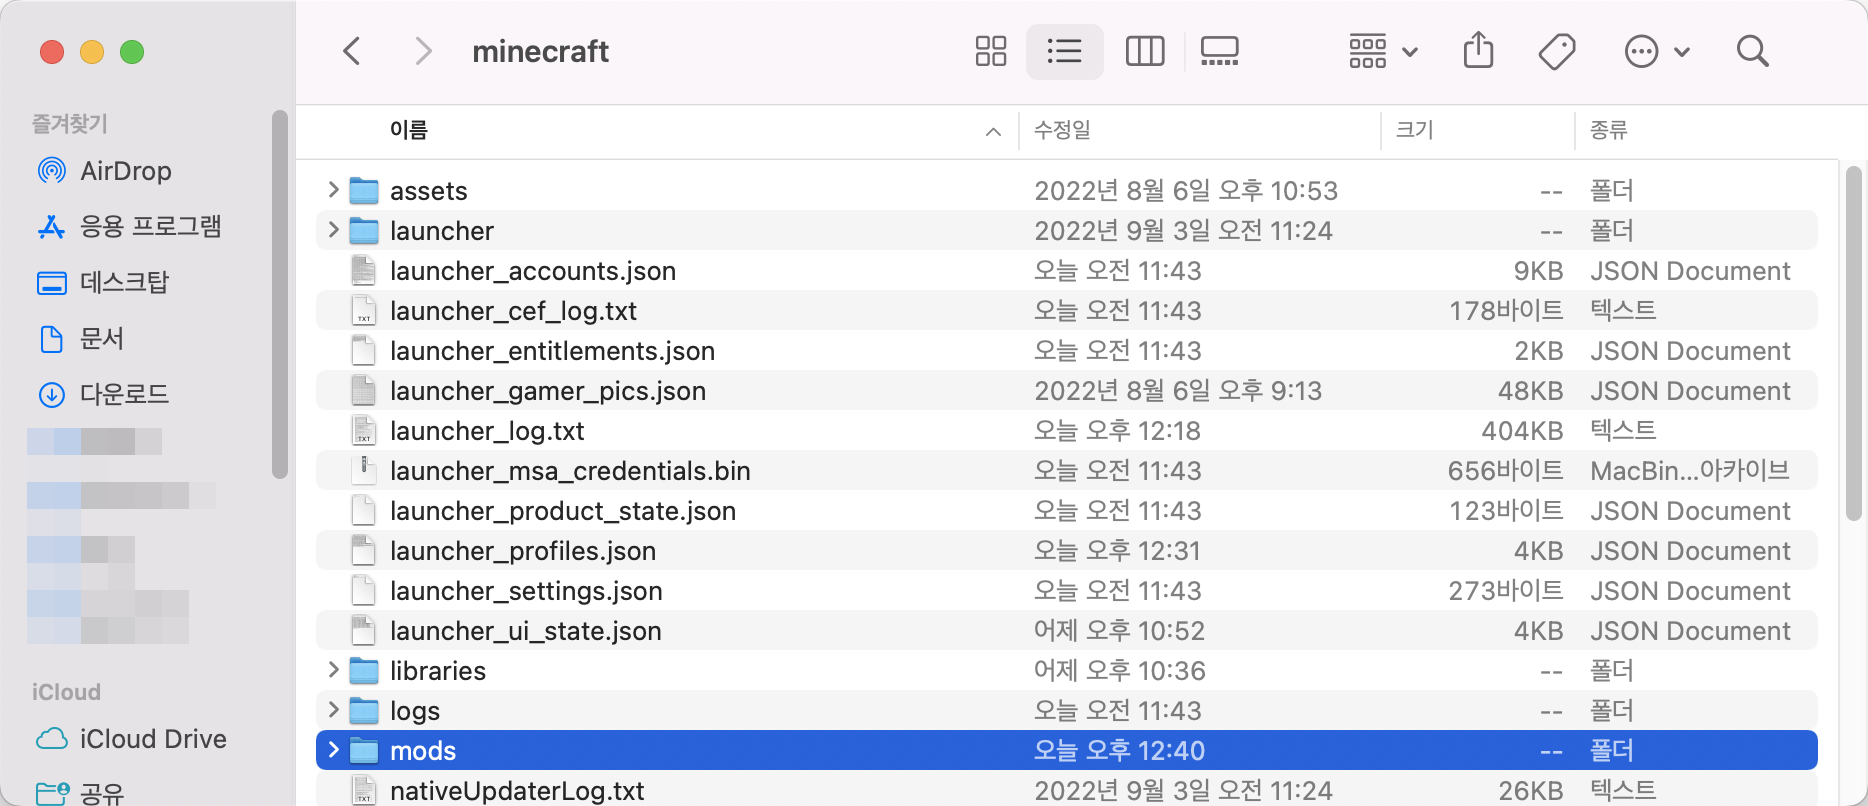
Task: Select the assets folder icon
Action: pos(364,190)
